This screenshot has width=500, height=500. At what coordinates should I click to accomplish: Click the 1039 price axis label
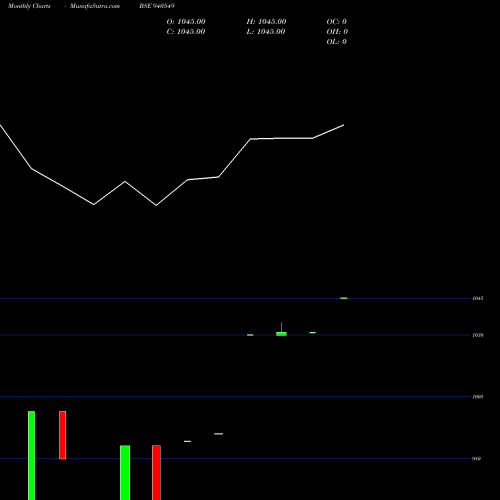point(478,335)
